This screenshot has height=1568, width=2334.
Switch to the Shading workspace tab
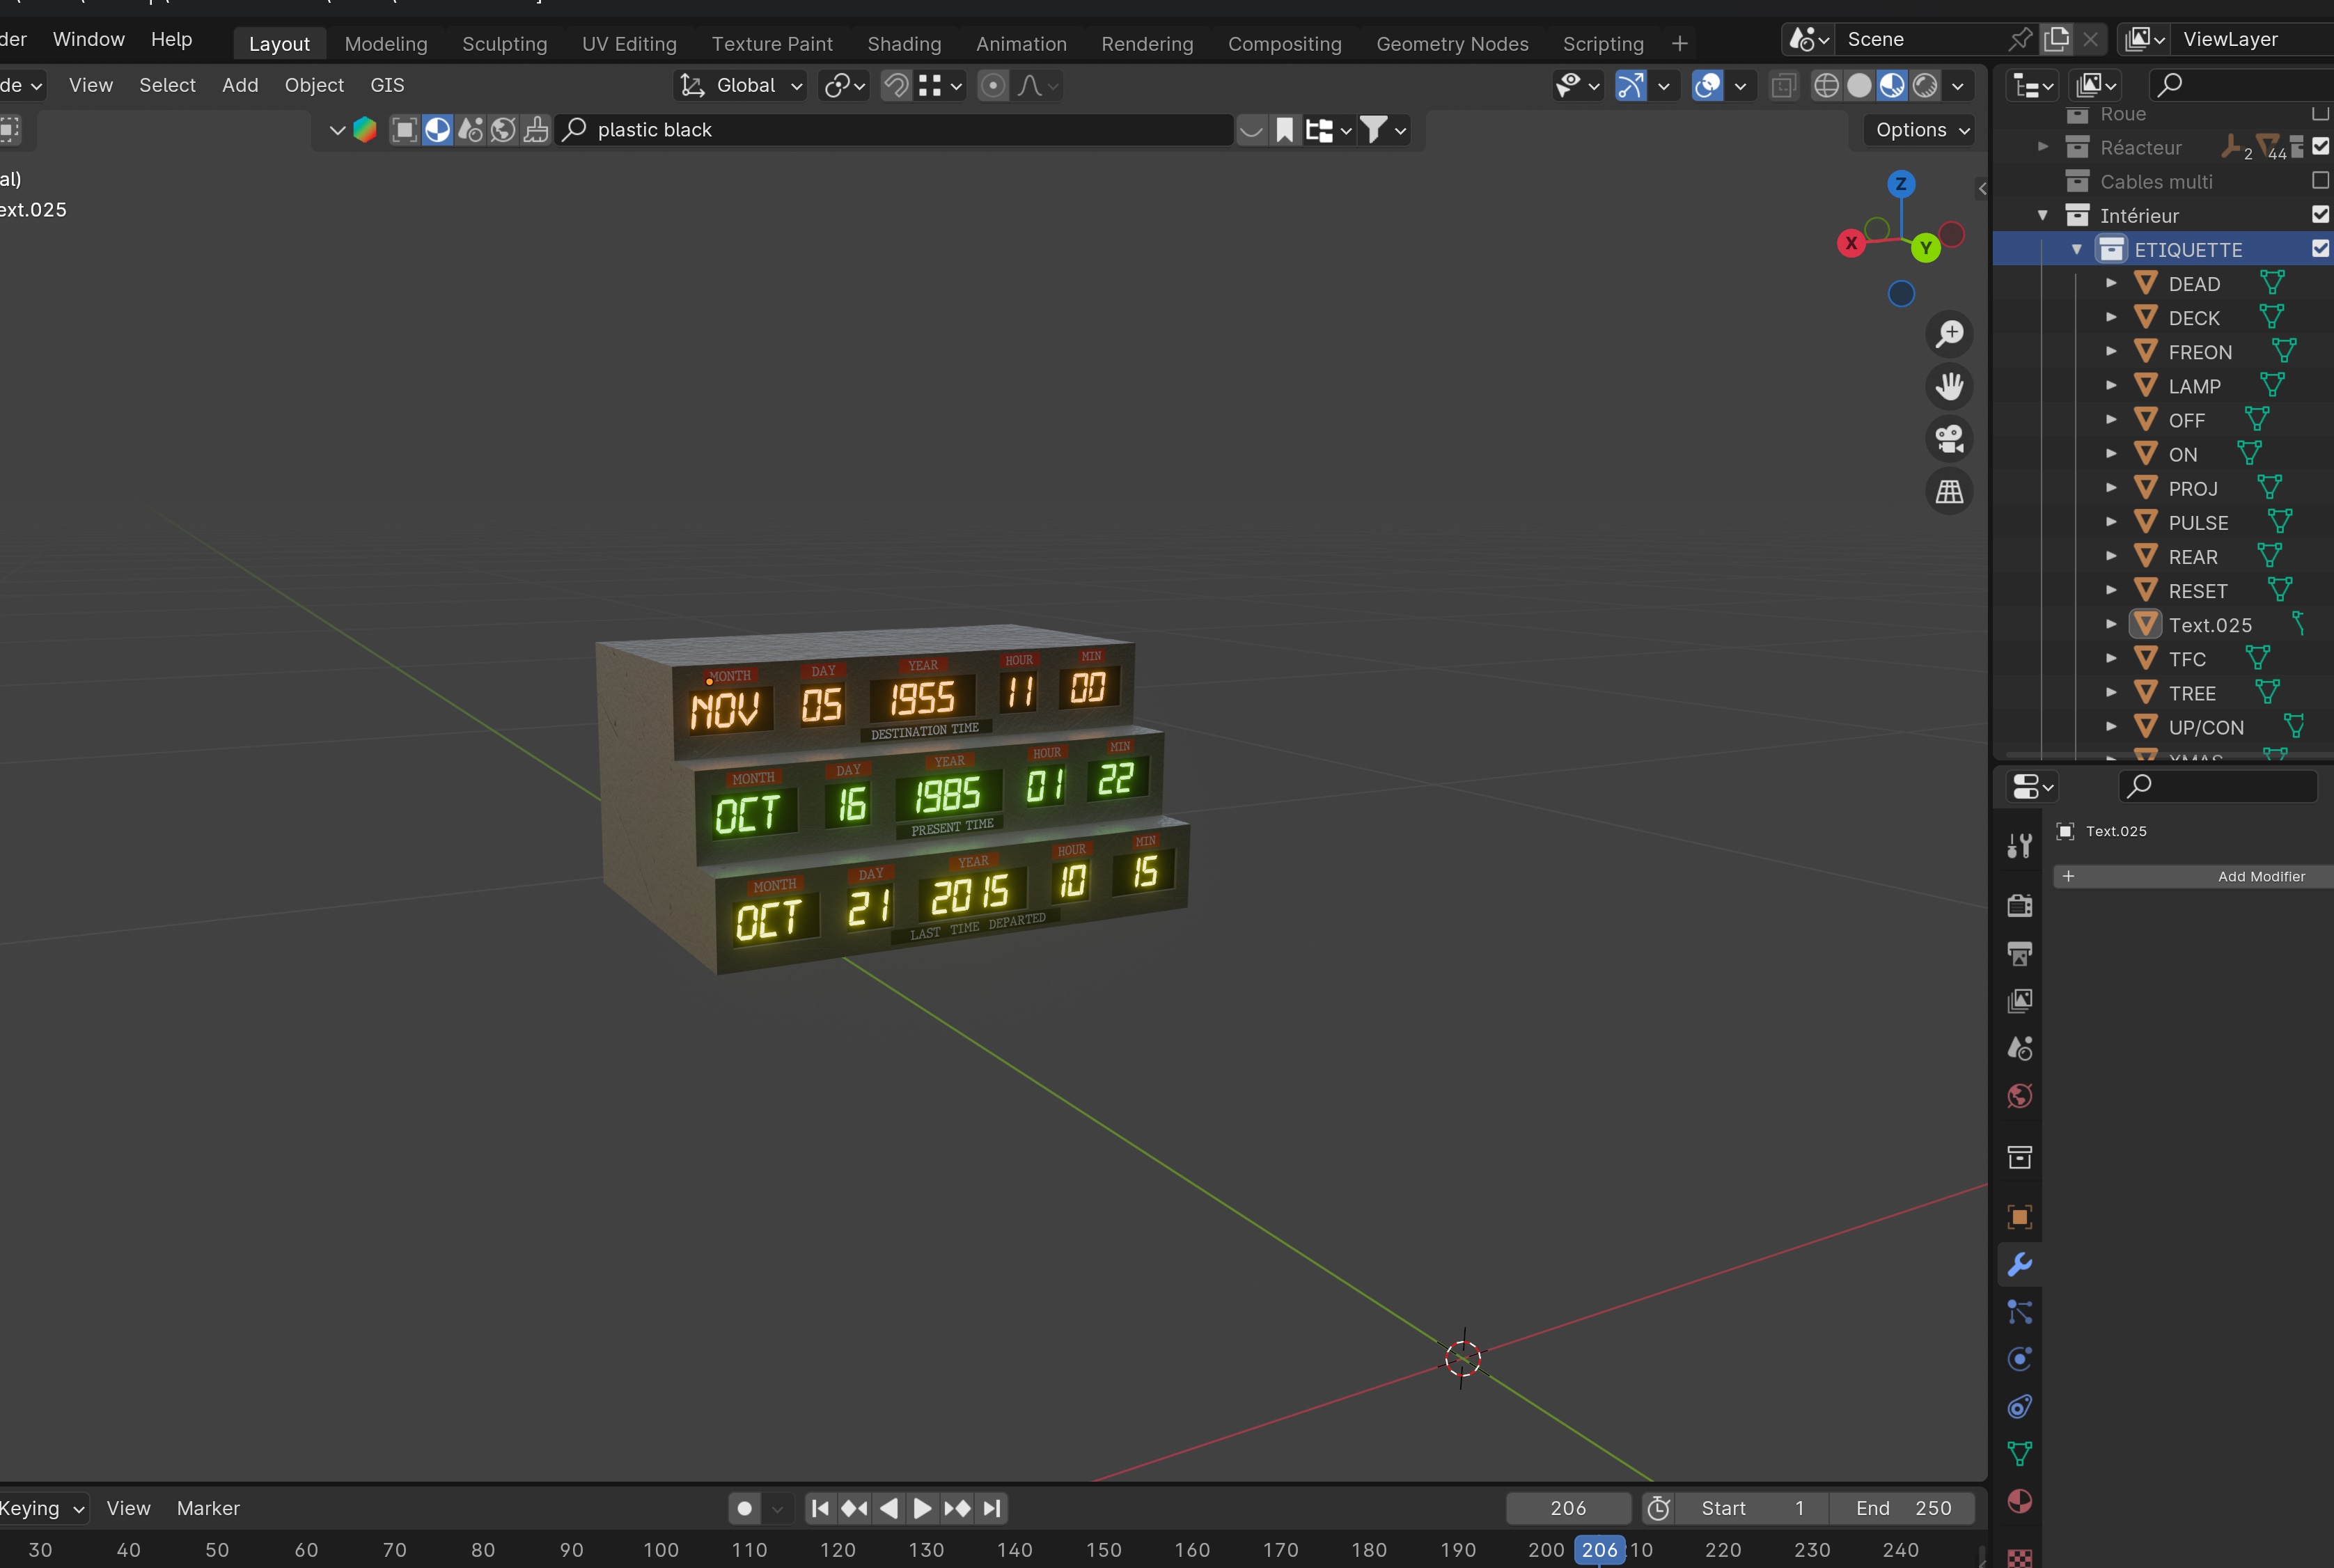(x=904, y=44)
